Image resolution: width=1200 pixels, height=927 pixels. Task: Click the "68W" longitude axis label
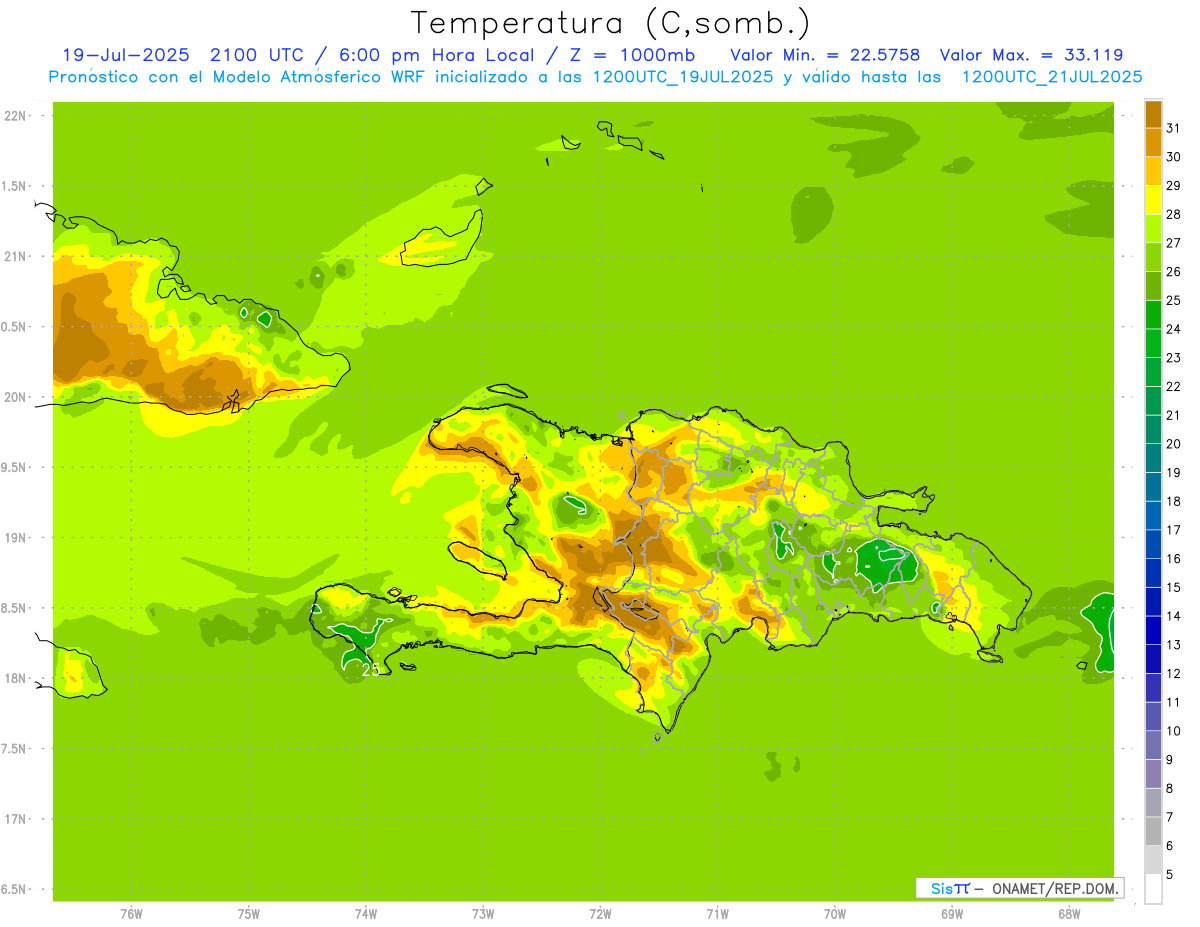point(1069,913)
